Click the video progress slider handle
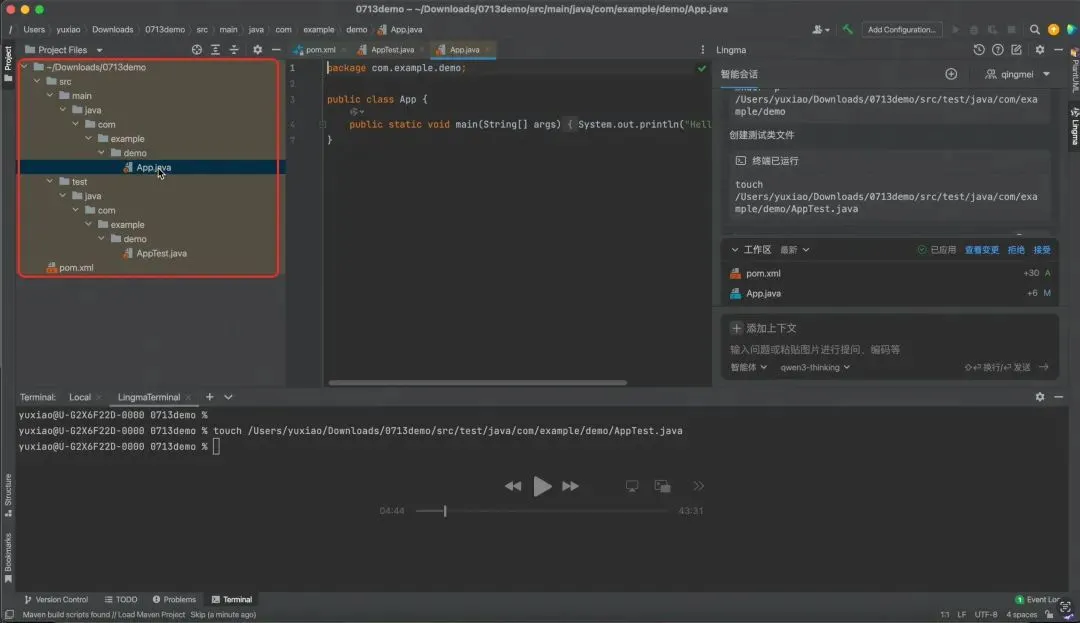 [x=445, y=511]
